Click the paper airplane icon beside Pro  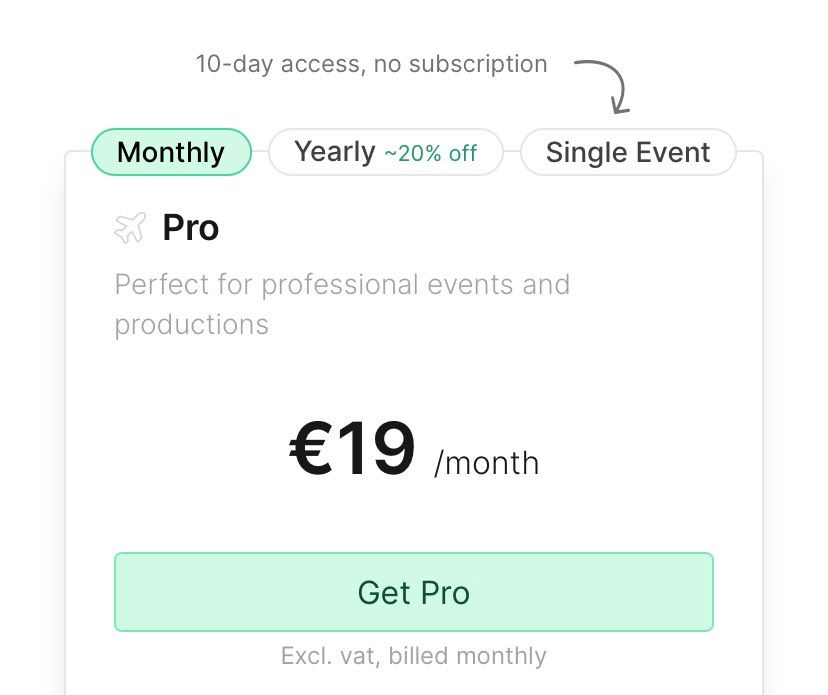pos(130,228)
